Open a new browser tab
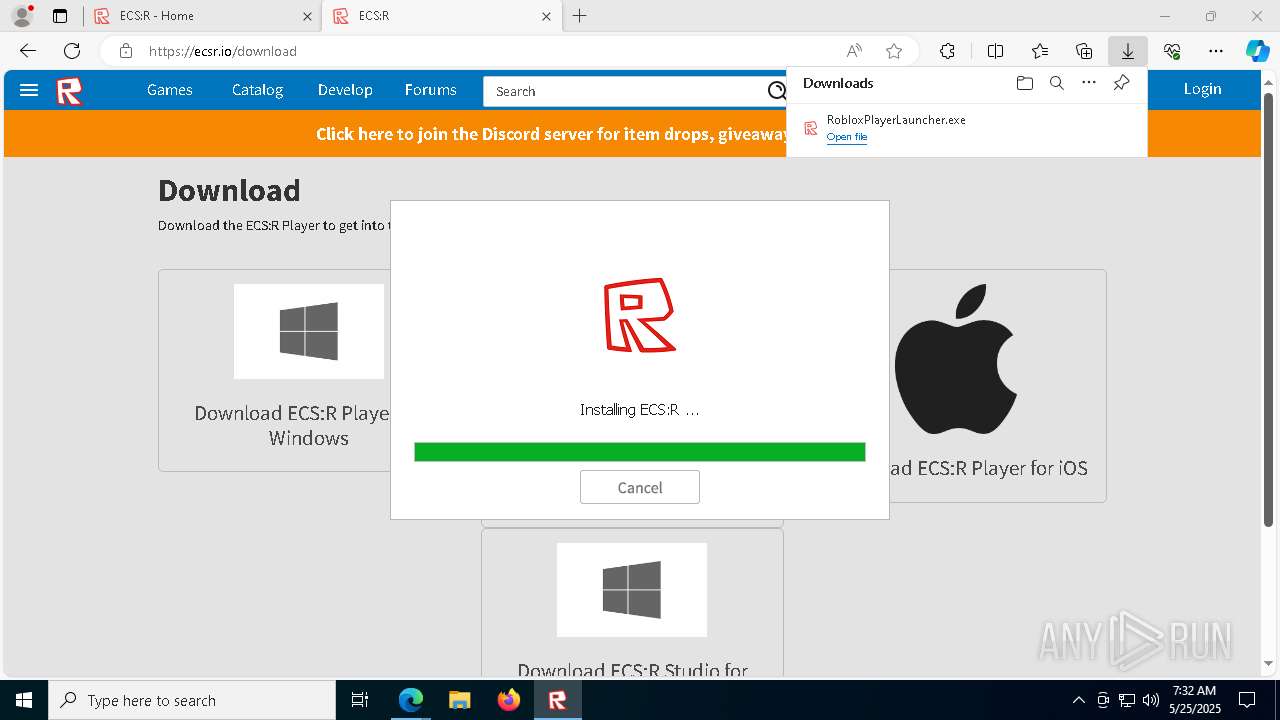The width and height of the screenshot is (1280, 720). [x=579, y=16]
